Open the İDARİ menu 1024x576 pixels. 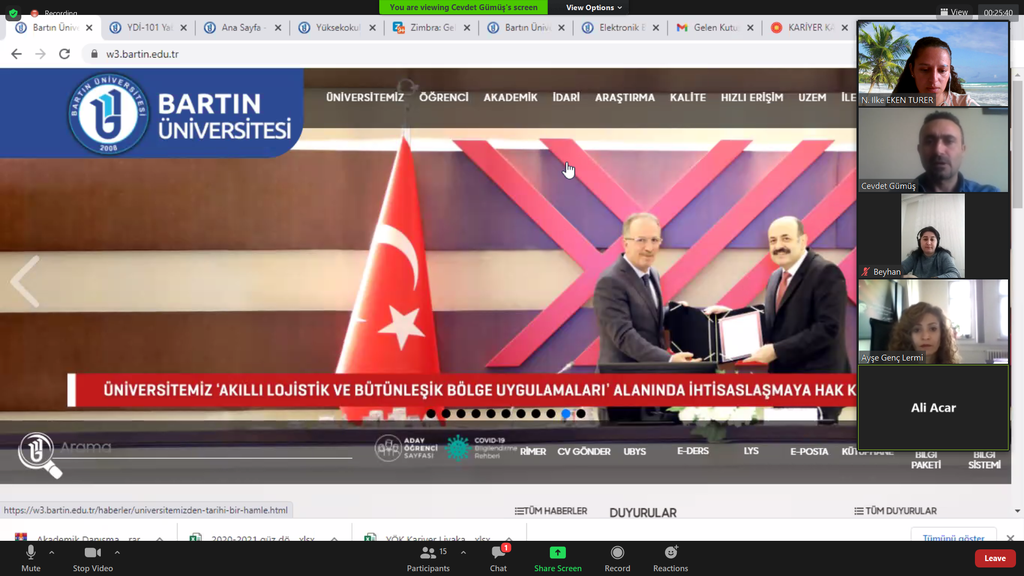(566, 97)
